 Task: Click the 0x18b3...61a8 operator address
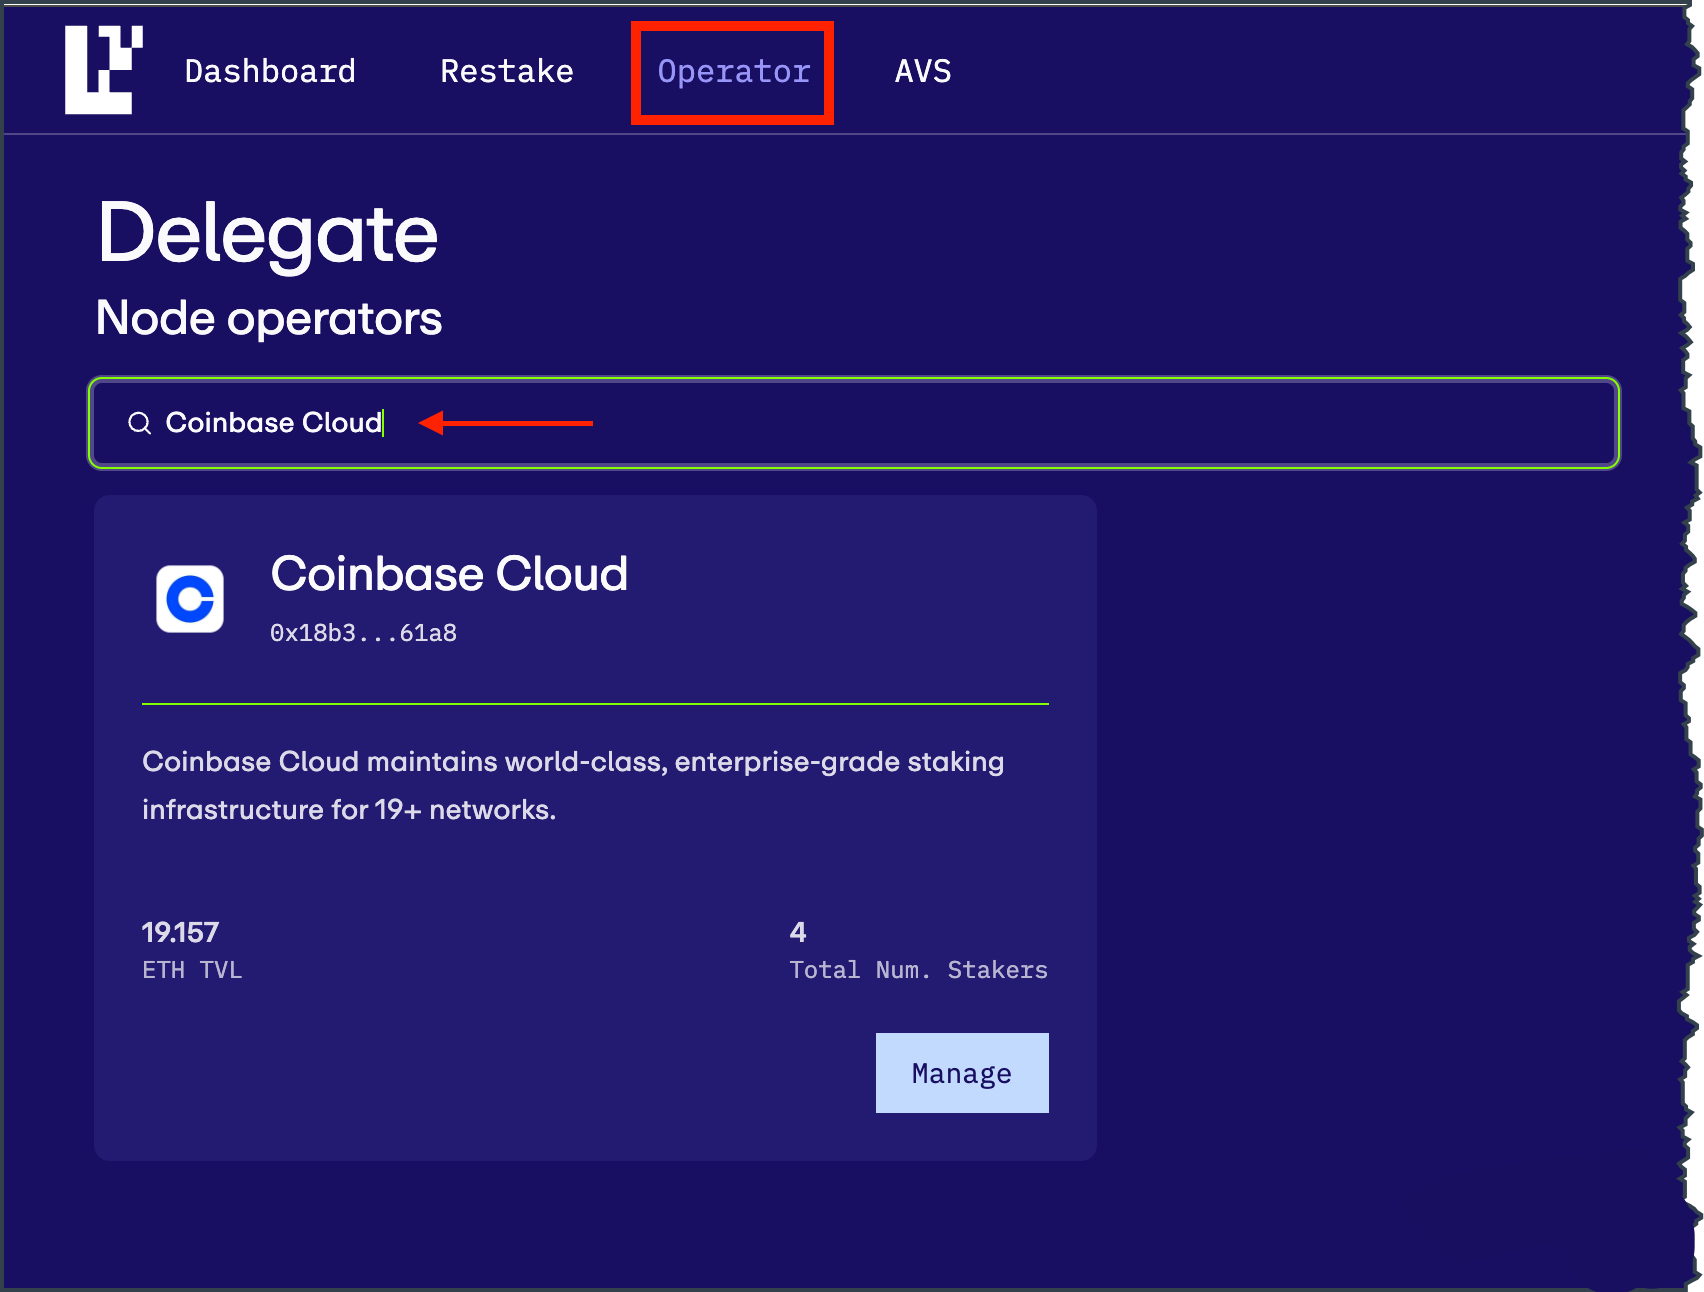click(363, 633)
